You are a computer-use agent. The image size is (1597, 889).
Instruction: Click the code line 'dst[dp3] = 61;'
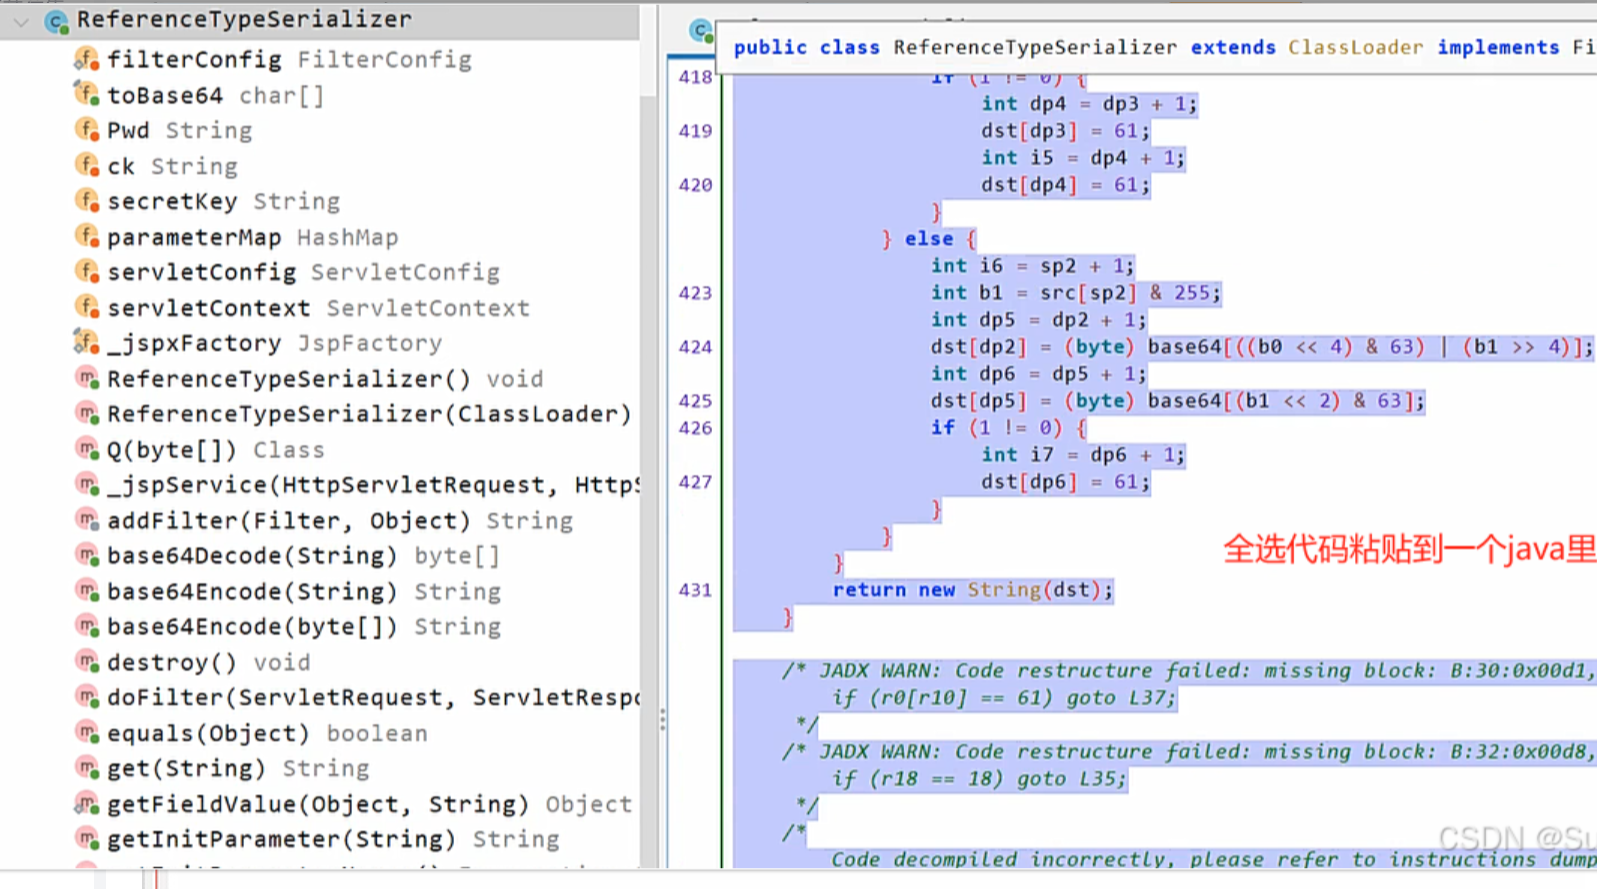pyautogui.click(x=1065, y=131)
